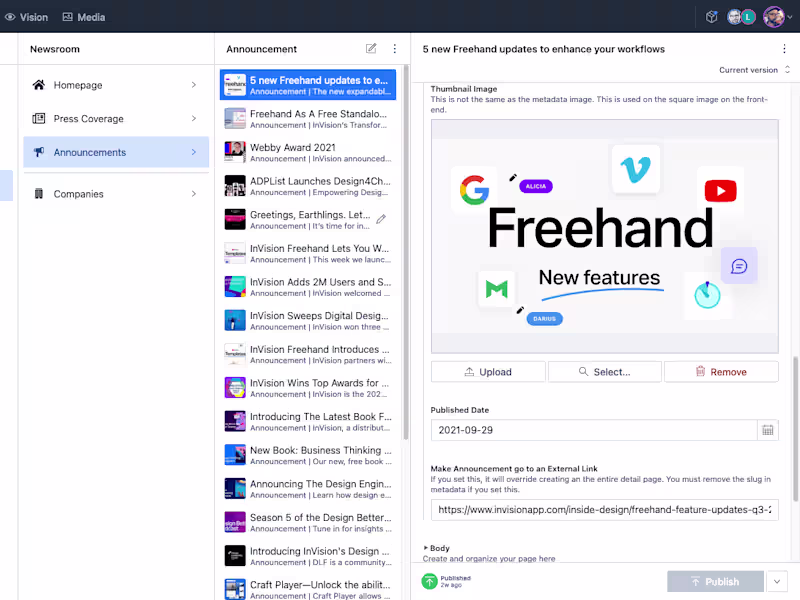Open 'Freehand As A Free Standalo...' announcement
Viewport: 800px width, 600px height.
coord(308,118)
